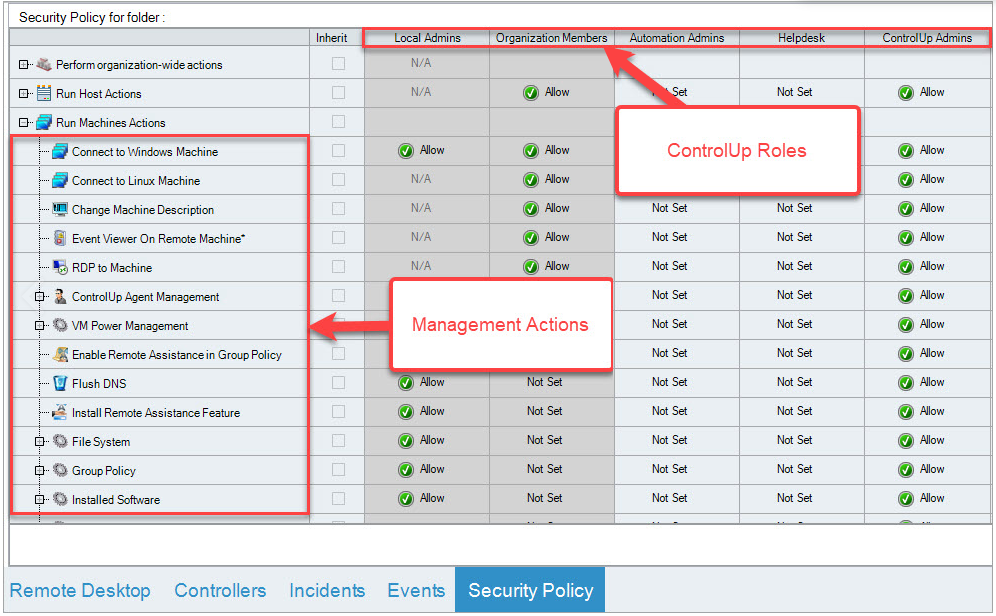Viewport: 996px width, 616px height.
Task: Click the ControlUp Agent Management icon
Action: coord(60,297)
